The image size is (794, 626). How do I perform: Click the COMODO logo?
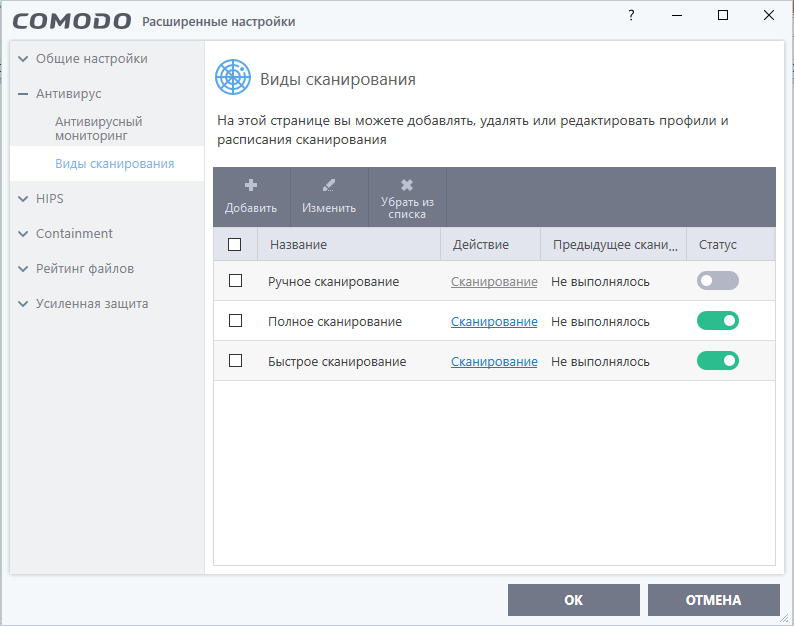point(71,21)
